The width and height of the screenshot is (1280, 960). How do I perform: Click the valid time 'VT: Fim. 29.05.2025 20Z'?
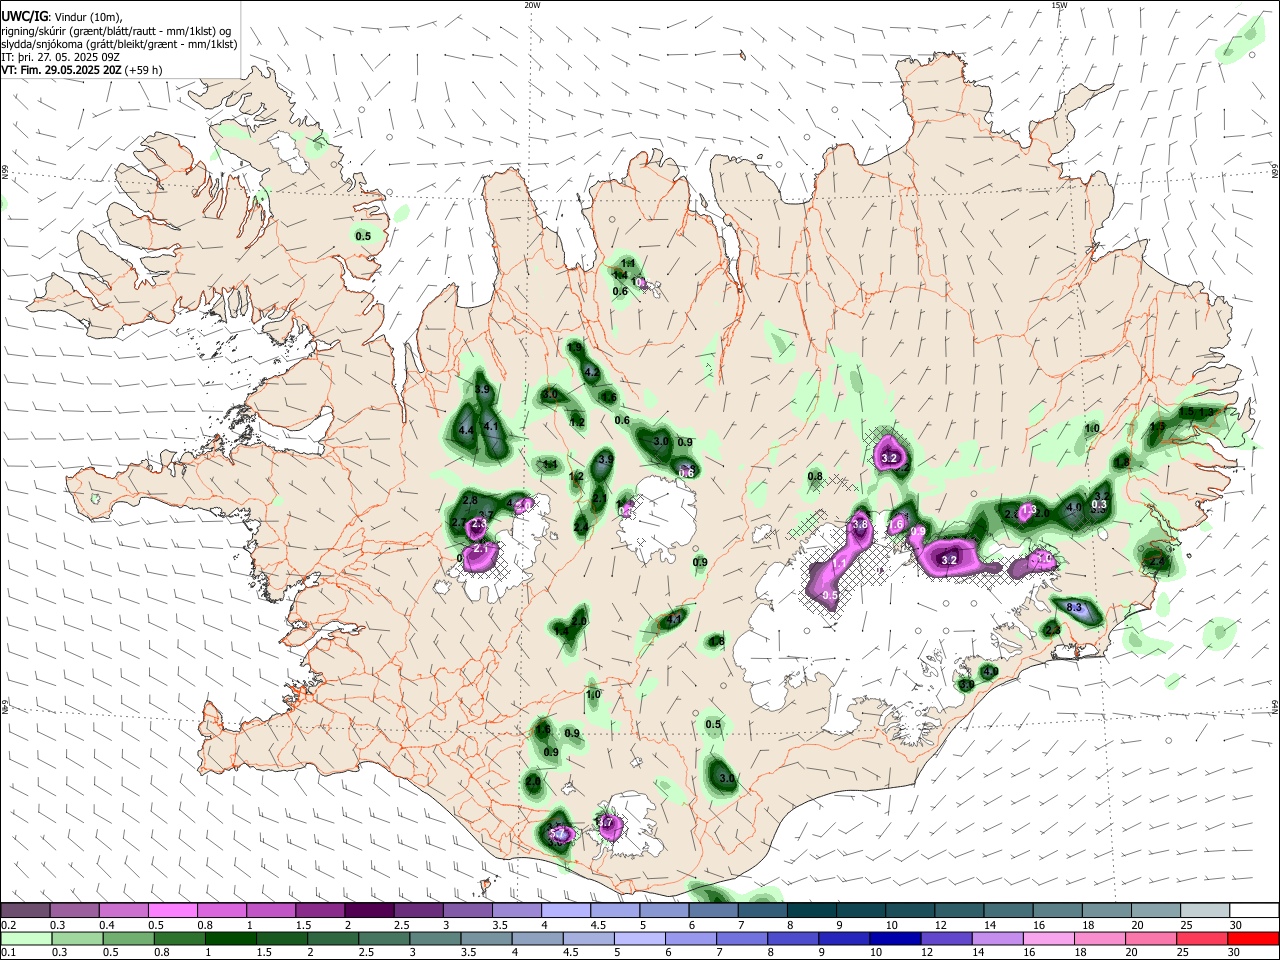62,71
